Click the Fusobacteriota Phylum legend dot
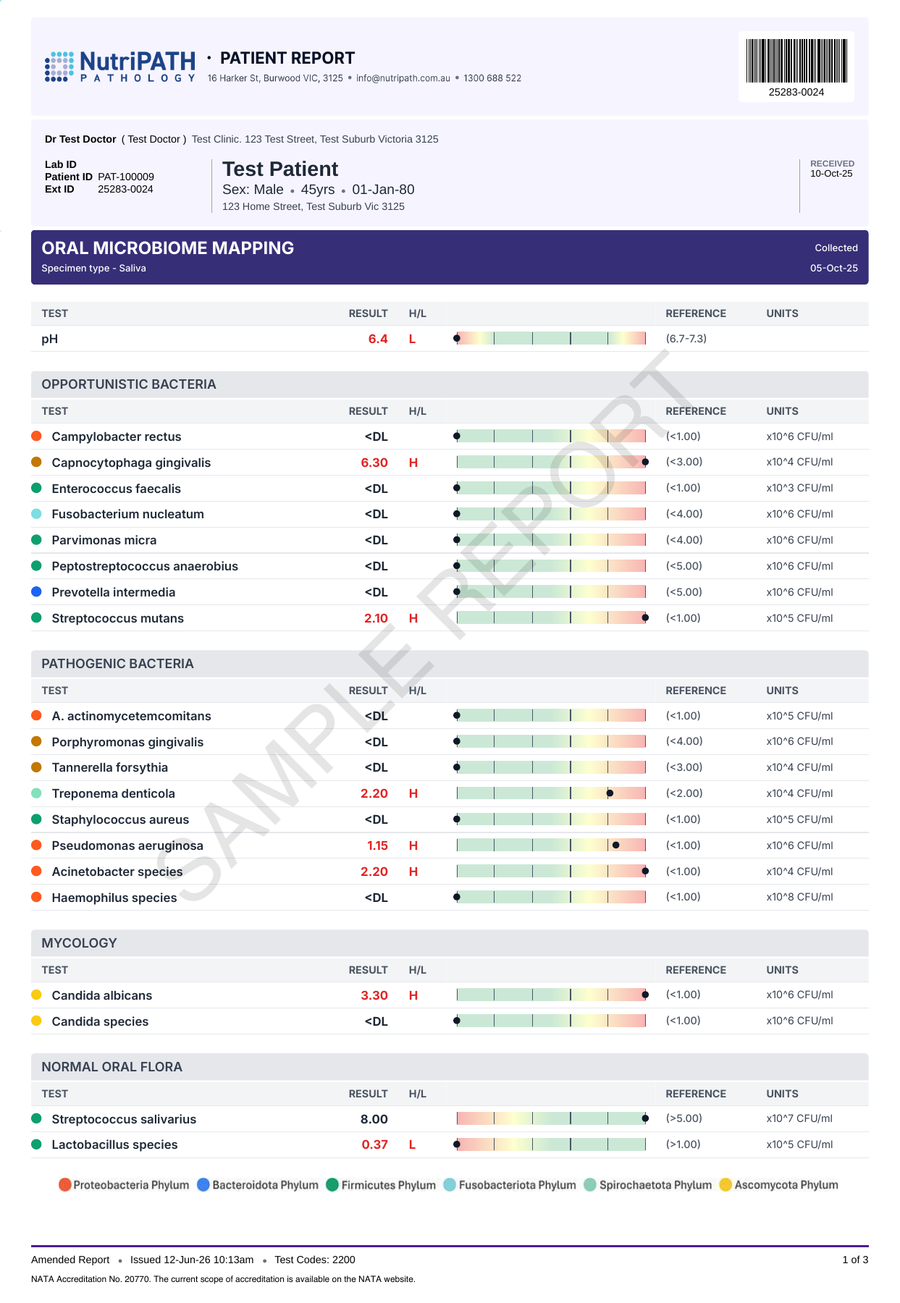The image size is (900, 1303). tap(450, 1185)
